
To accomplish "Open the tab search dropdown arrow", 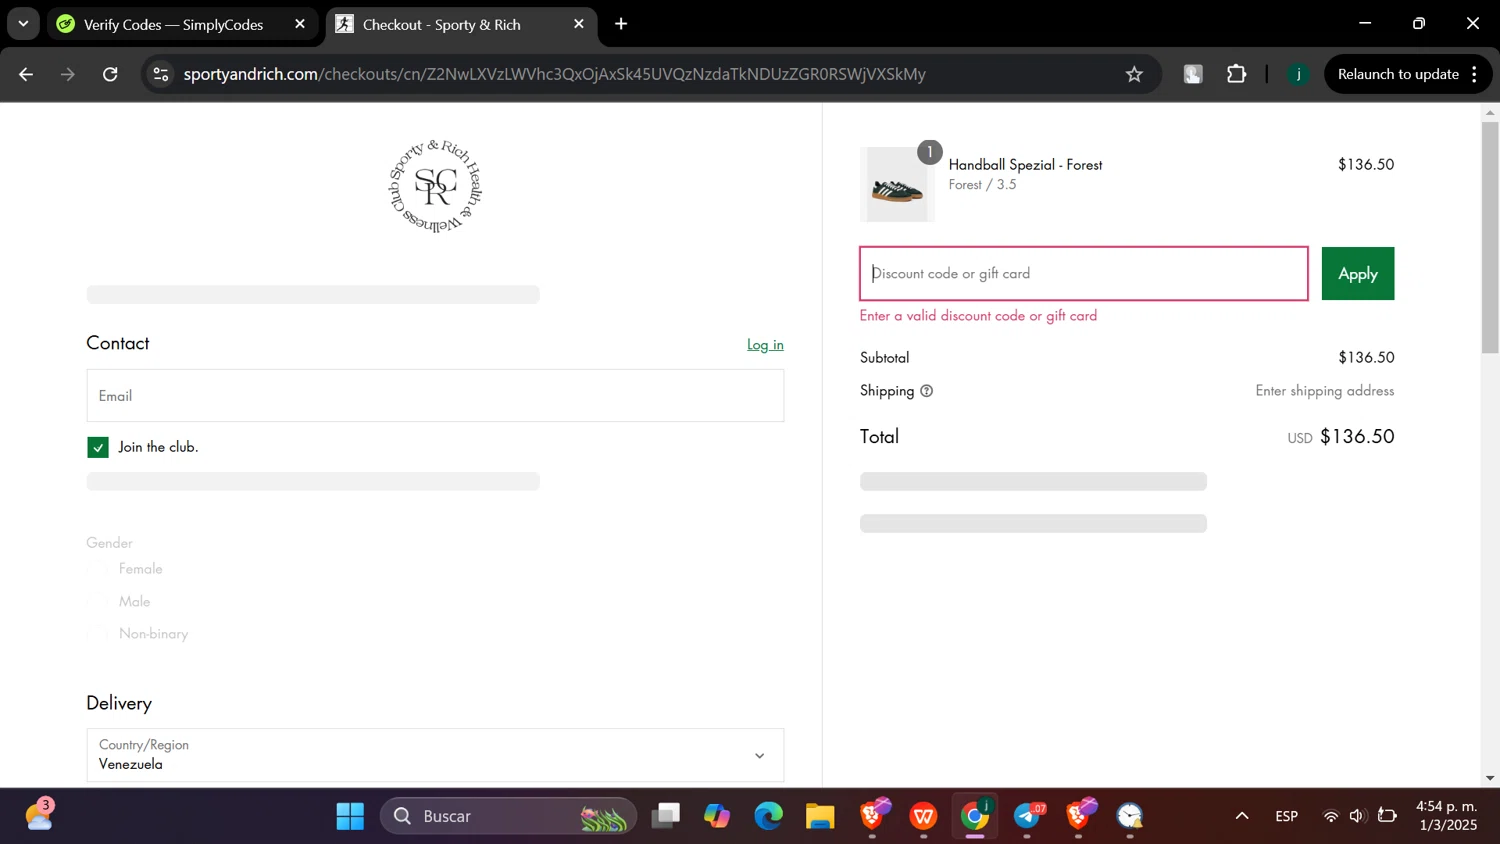I will [x=23, y=23].
